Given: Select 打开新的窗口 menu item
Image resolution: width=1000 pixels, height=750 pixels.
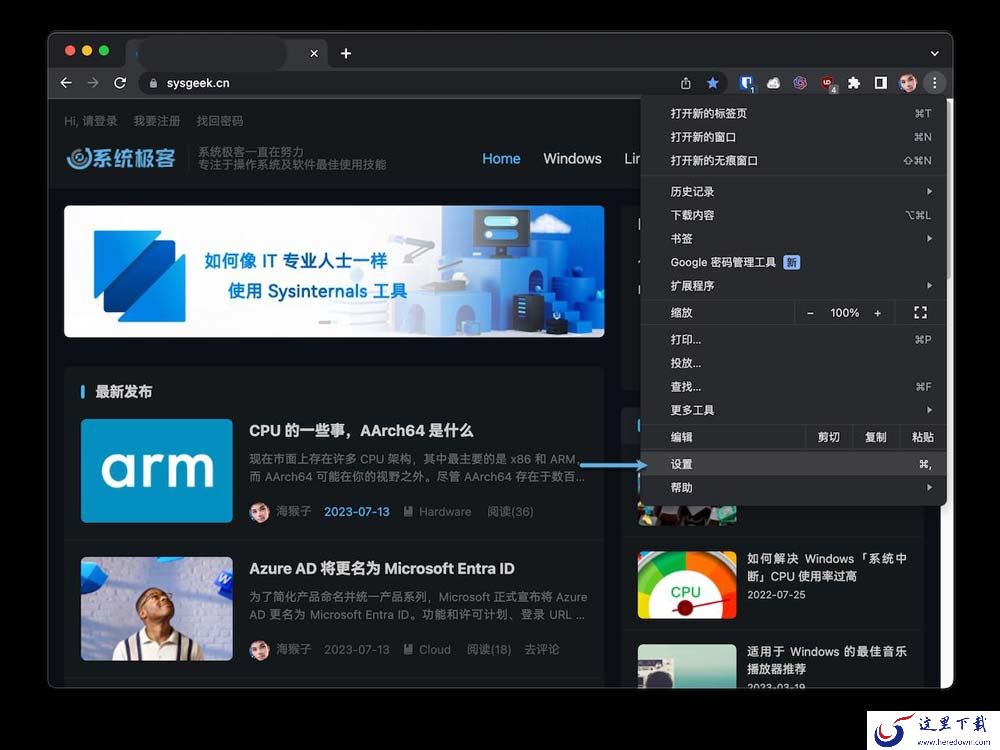Looking at the screenshot, I should pyautogui.click(x=793, y=137).
